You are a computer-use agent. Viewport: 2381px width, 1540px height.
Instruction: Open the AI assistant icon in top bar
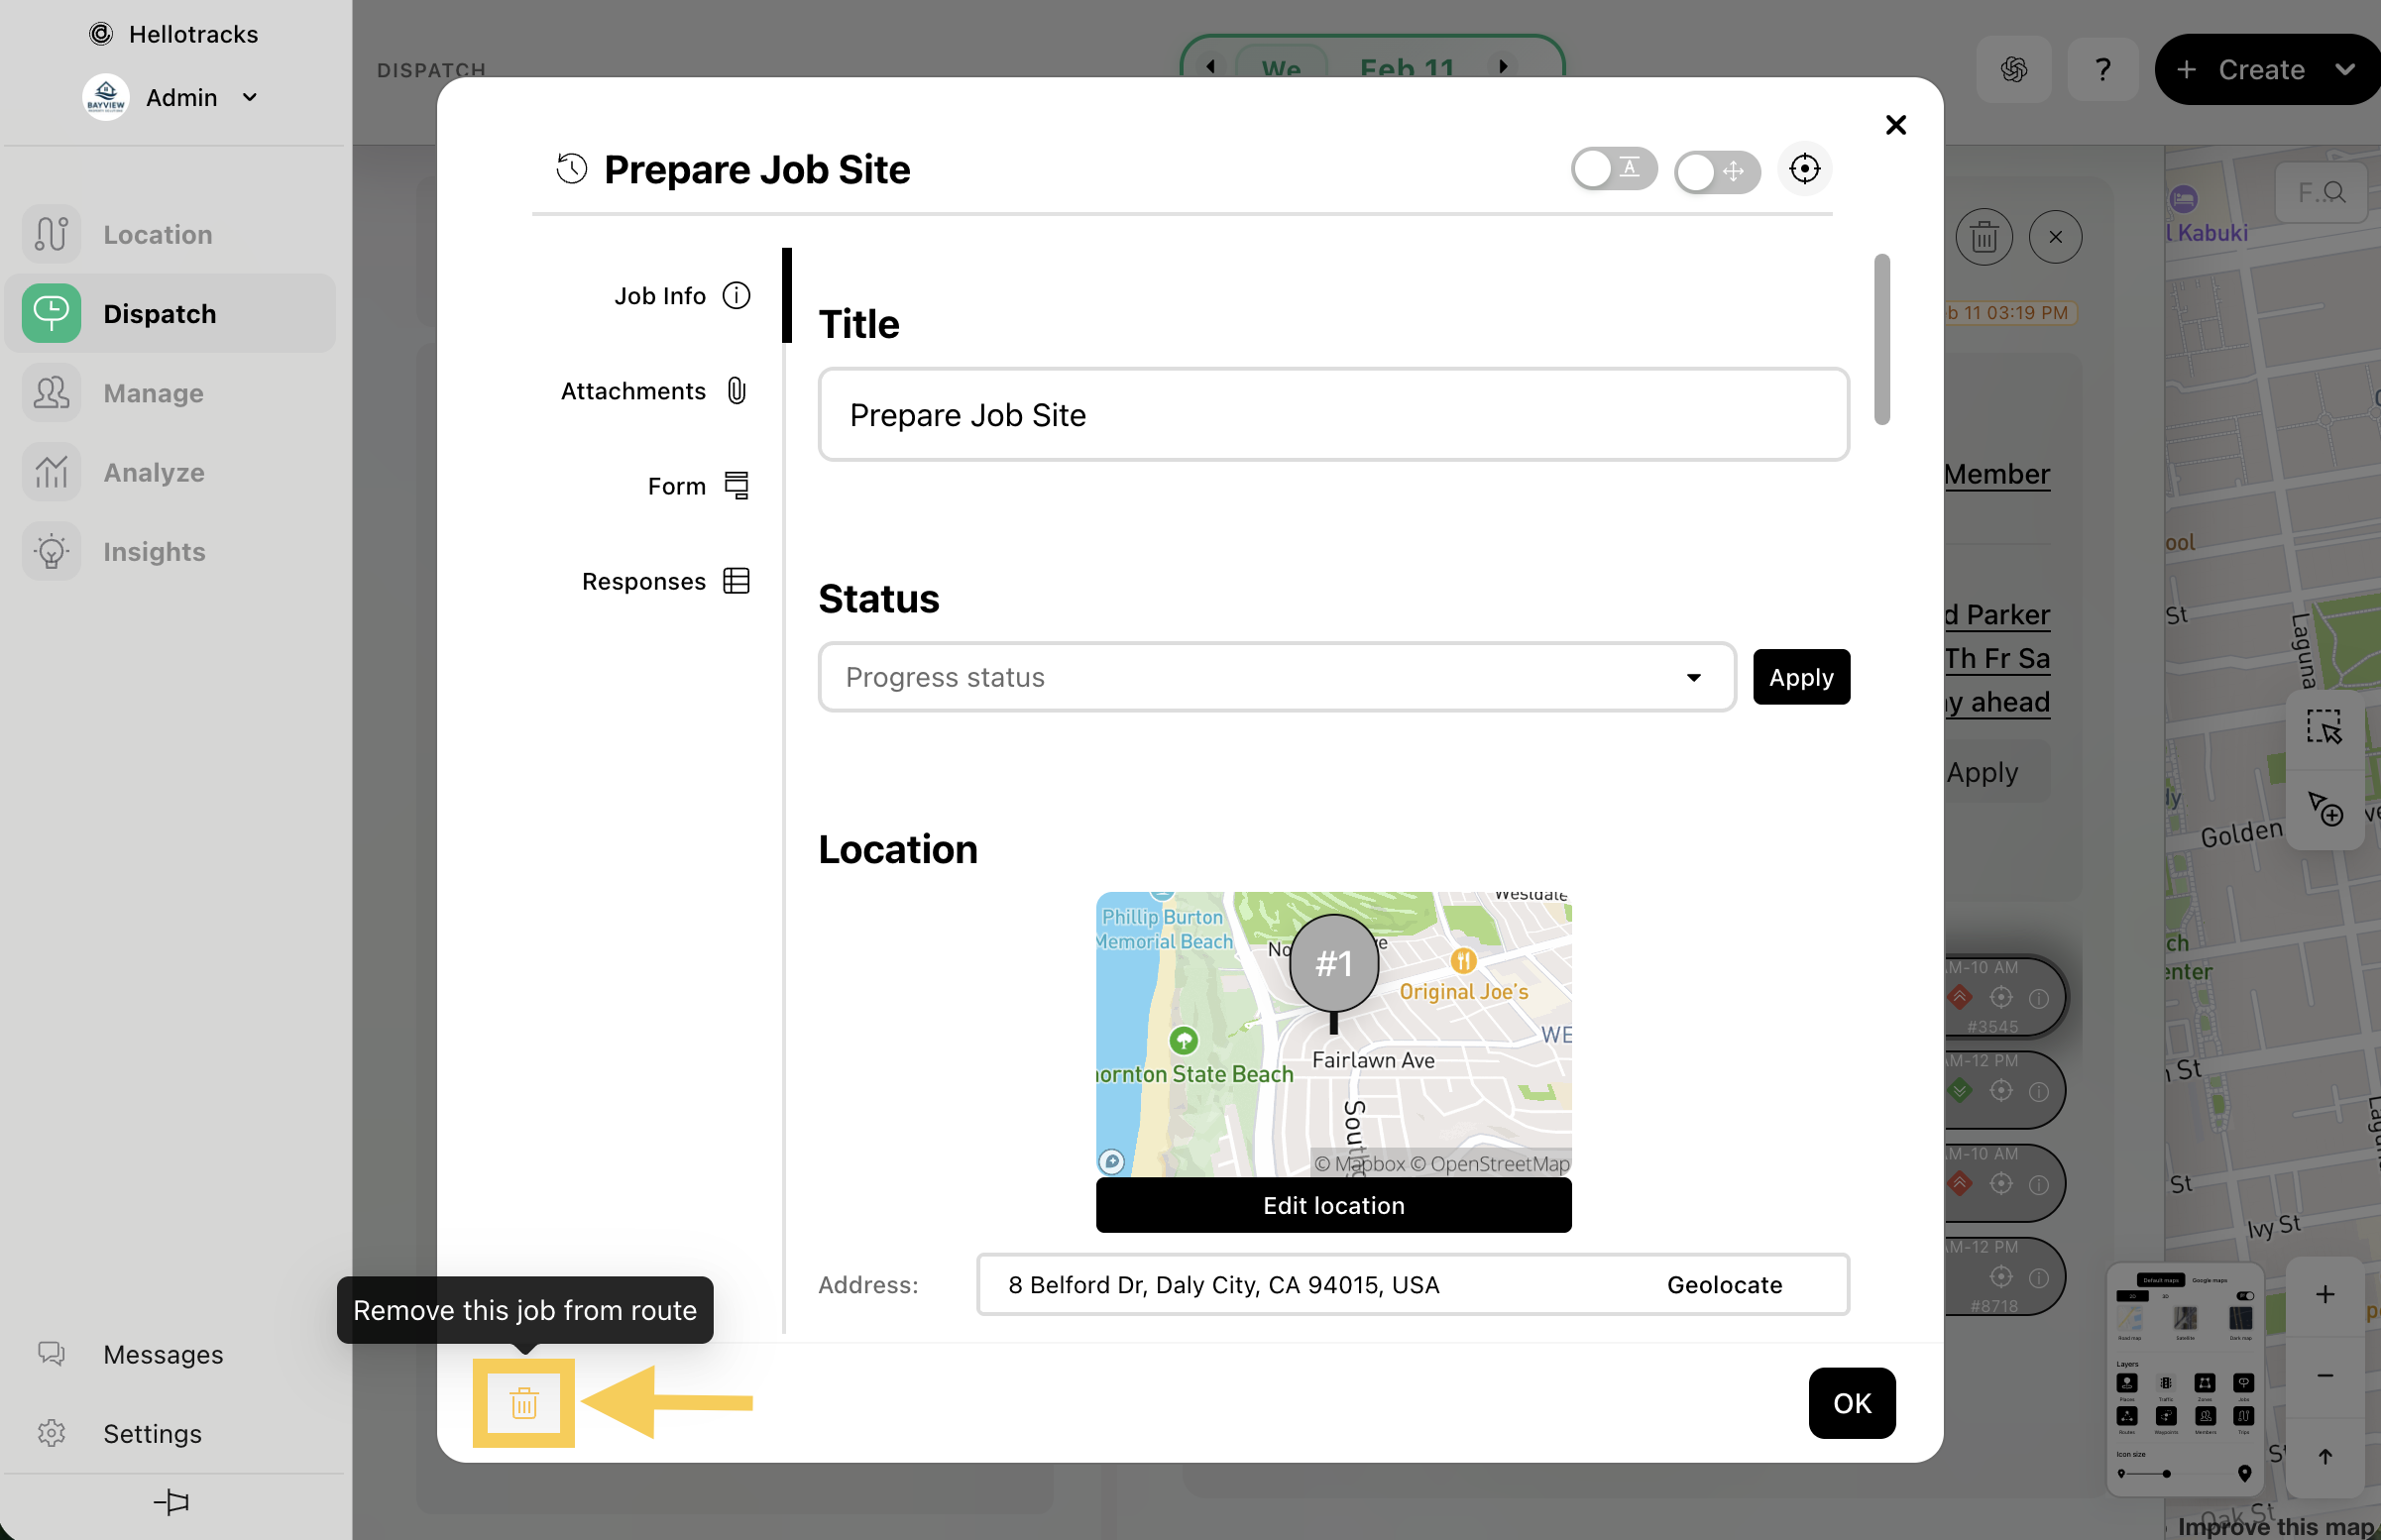(x=2014, y=69)
